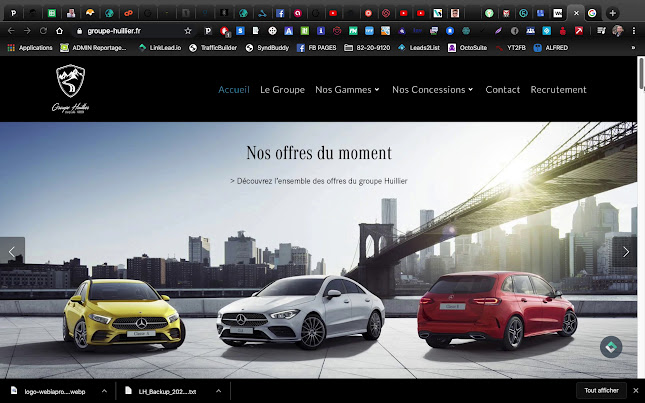The width and height of the screenshot is (645, 403).
Task: Open the LinkLead.io bookmark
Action: click(160, 48)
